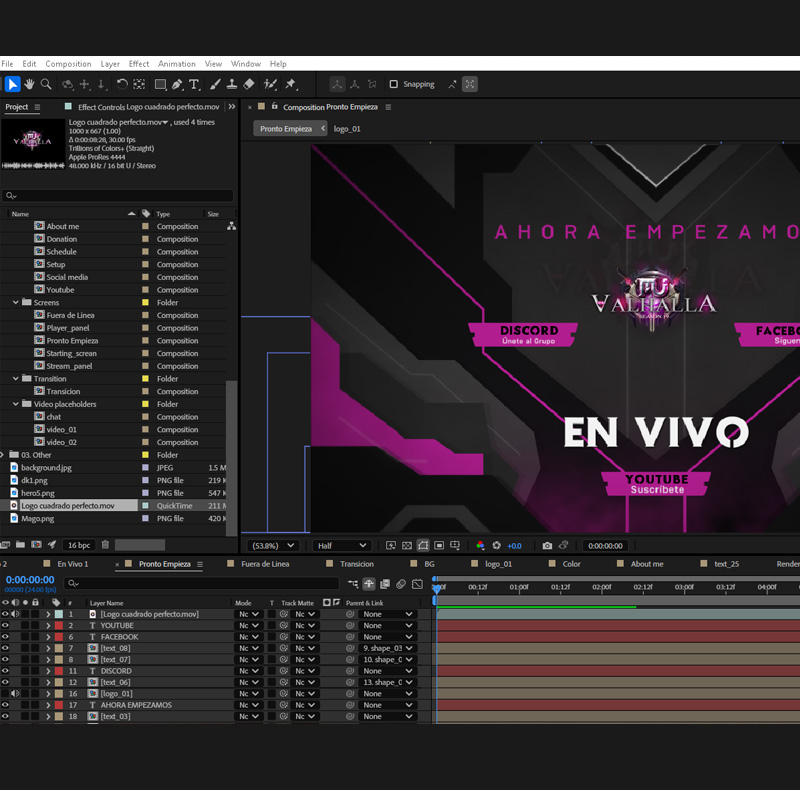Select the Horizontal Type tool
Viewport: 800px width, 790px height.
point(194,84)
